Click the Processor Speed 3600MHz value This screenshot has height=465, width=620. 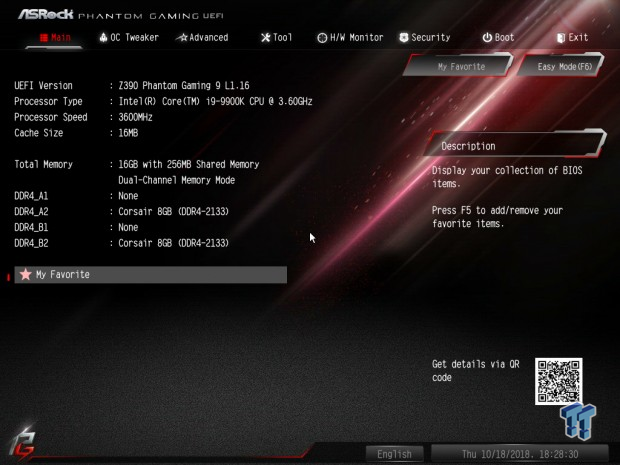(x=135, y=117)
